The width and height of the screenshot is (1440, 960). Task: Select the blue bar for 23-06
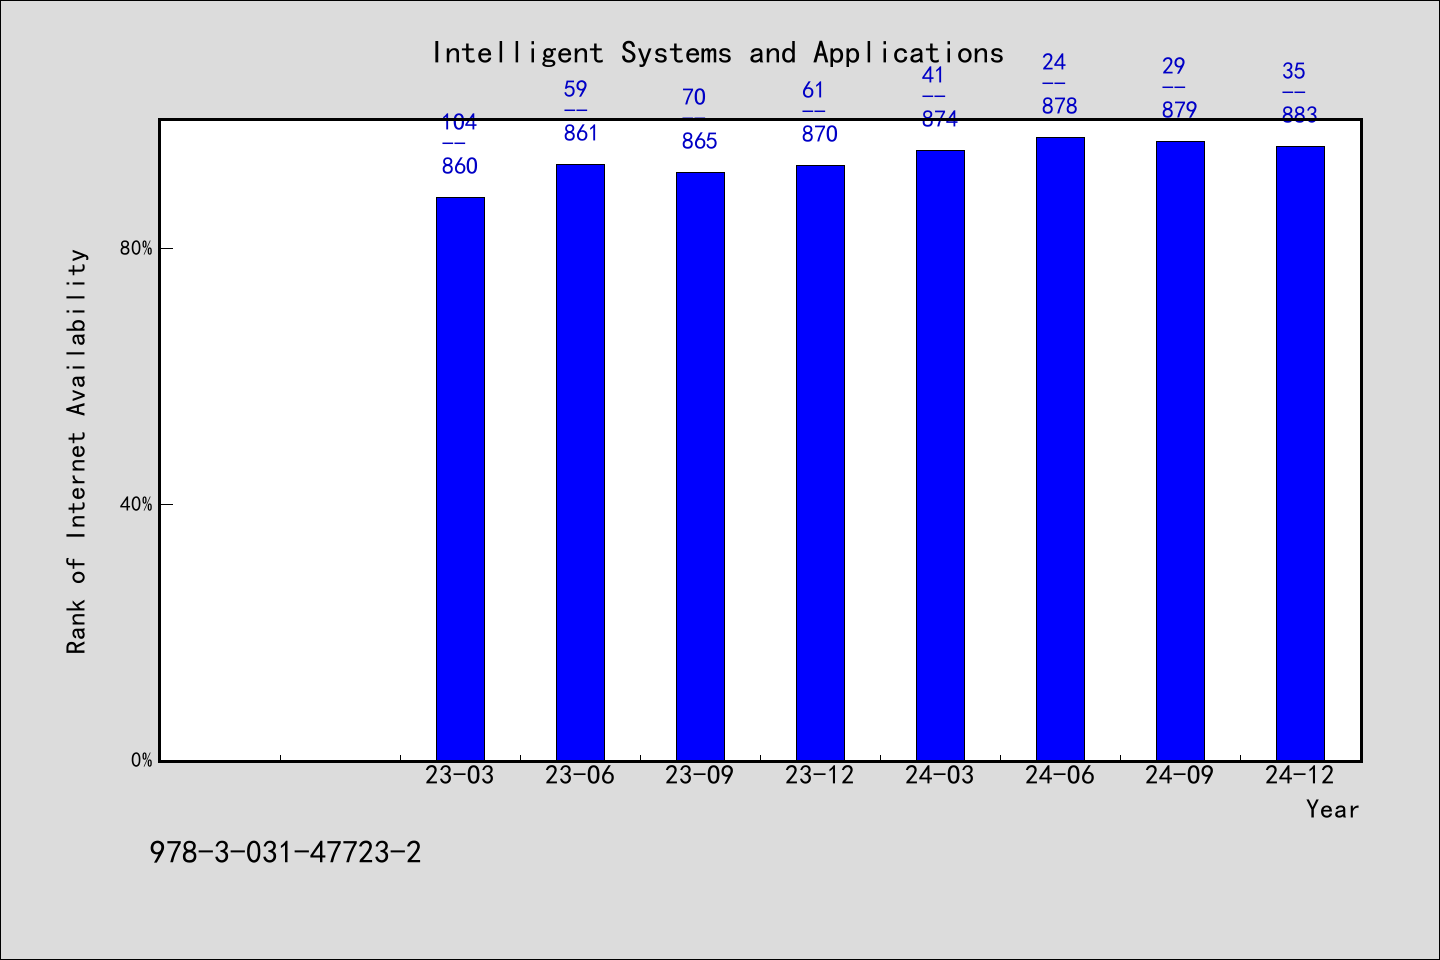pyautogui.click(x=580, y=462)
